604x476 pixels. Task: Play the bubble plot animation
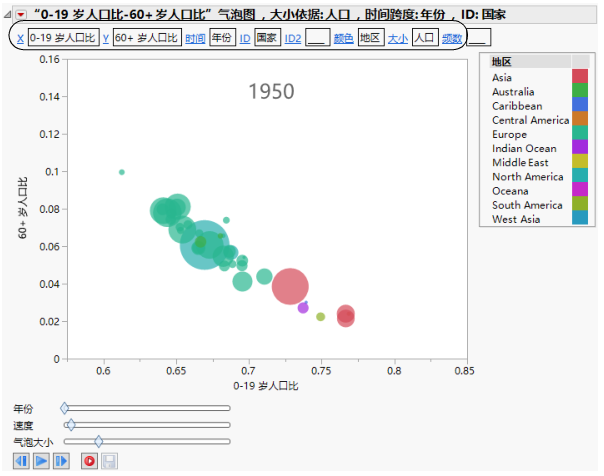point(41,461)
